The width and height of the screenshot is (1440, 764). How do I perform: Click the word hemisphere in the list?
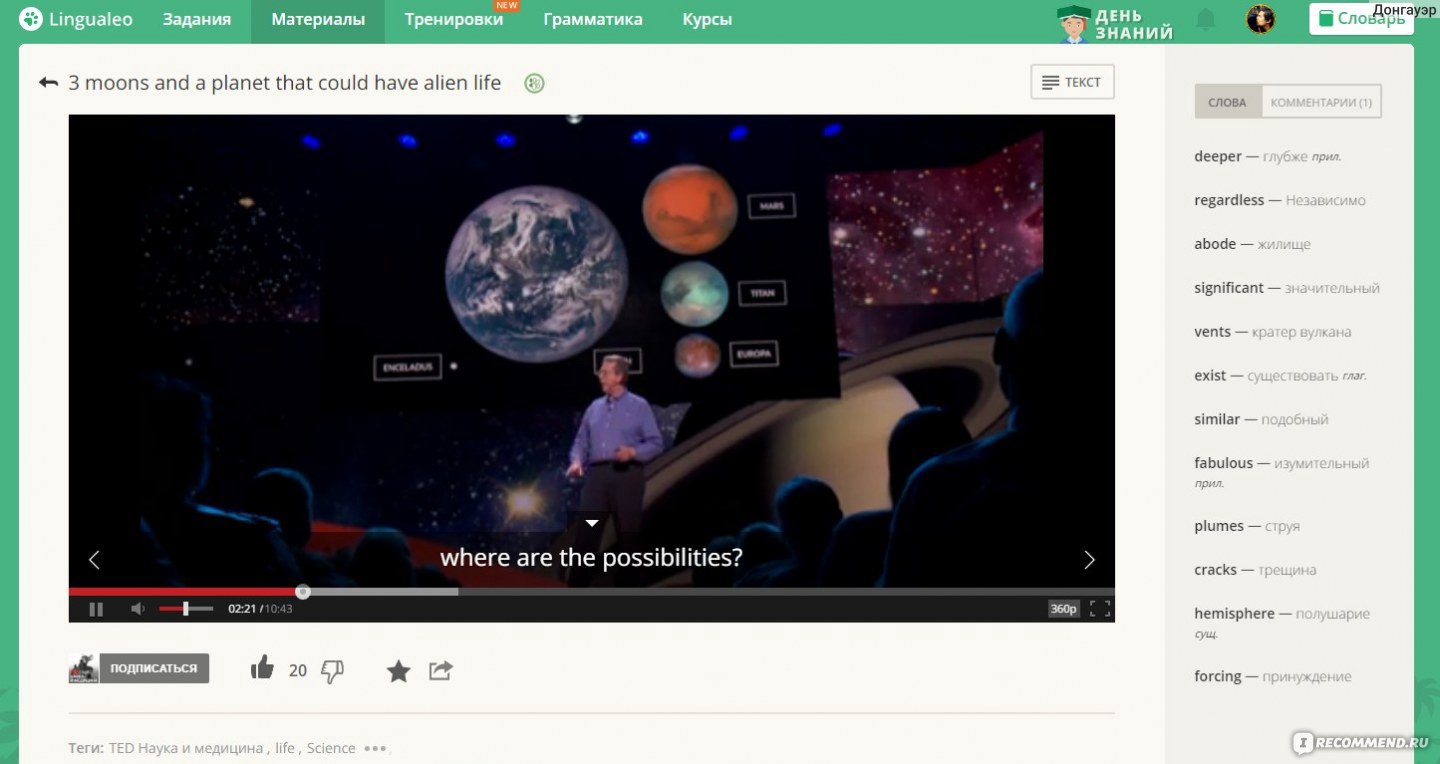[x=1234, y=614]
